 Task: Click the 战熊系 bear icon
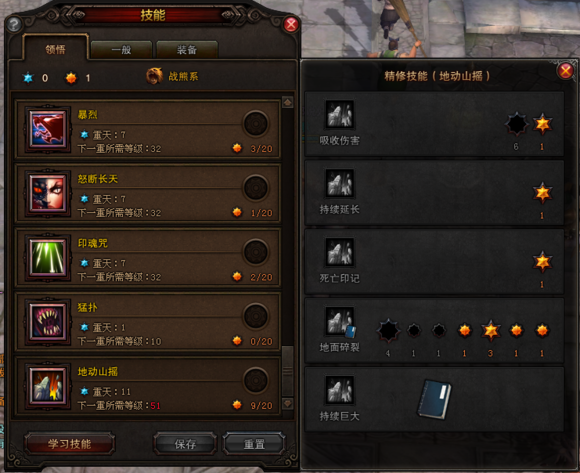coord(154,76)
